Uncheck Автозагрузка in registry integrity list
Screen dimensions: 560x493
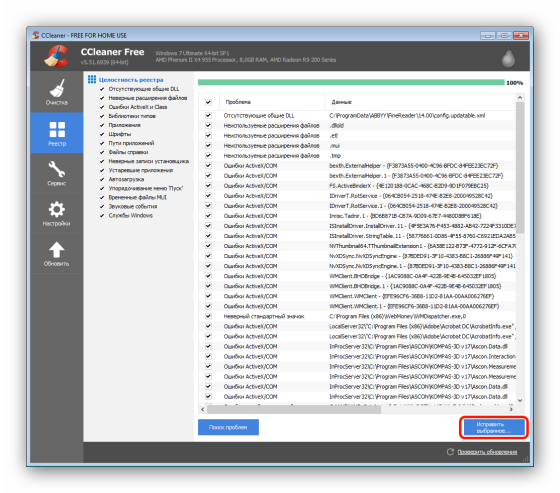coord(102,179)
